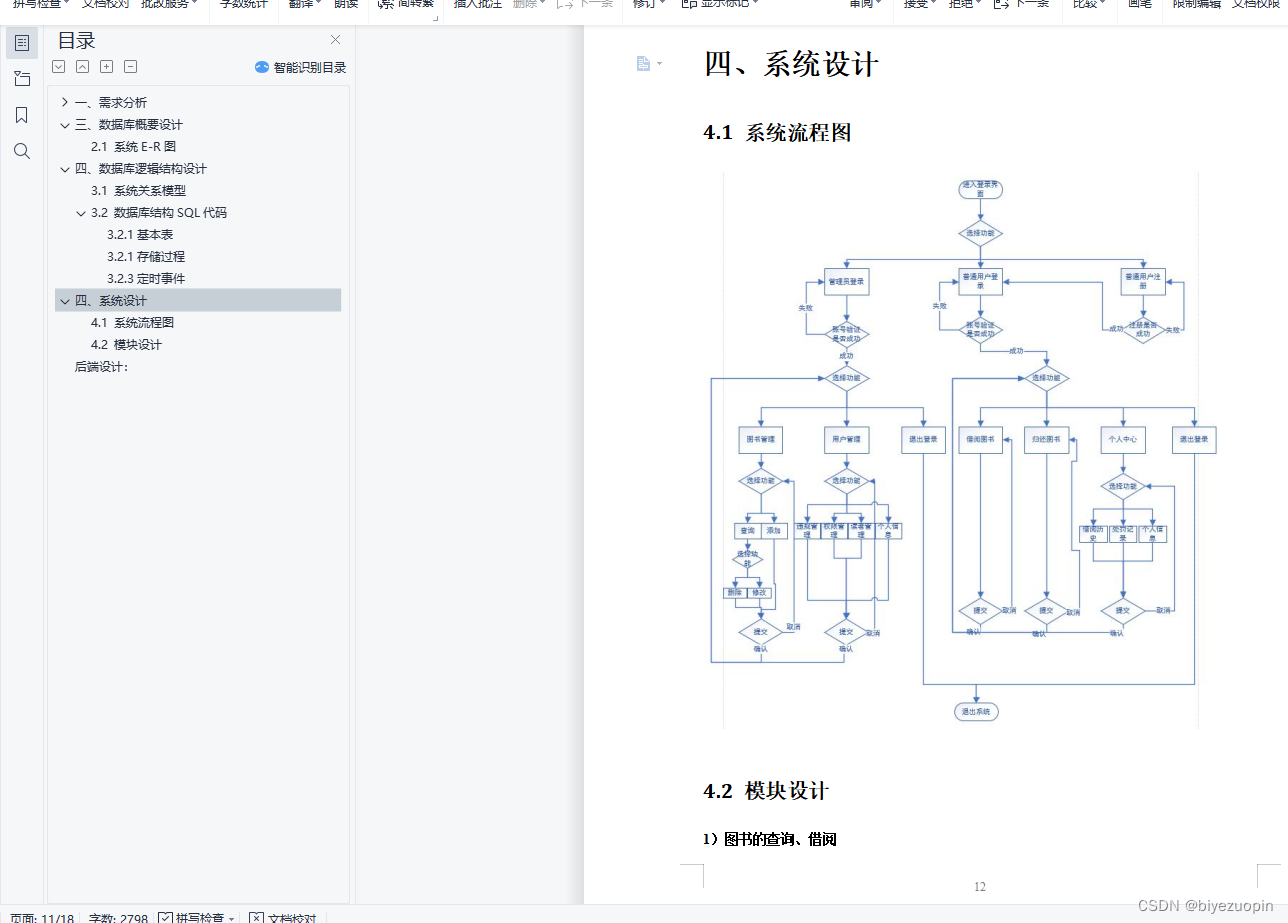Image resolution: width=1288 pixels, height=923 pixels.
Task: Open the bookmark pane icon in the sidebar
Action: [22, 115]
